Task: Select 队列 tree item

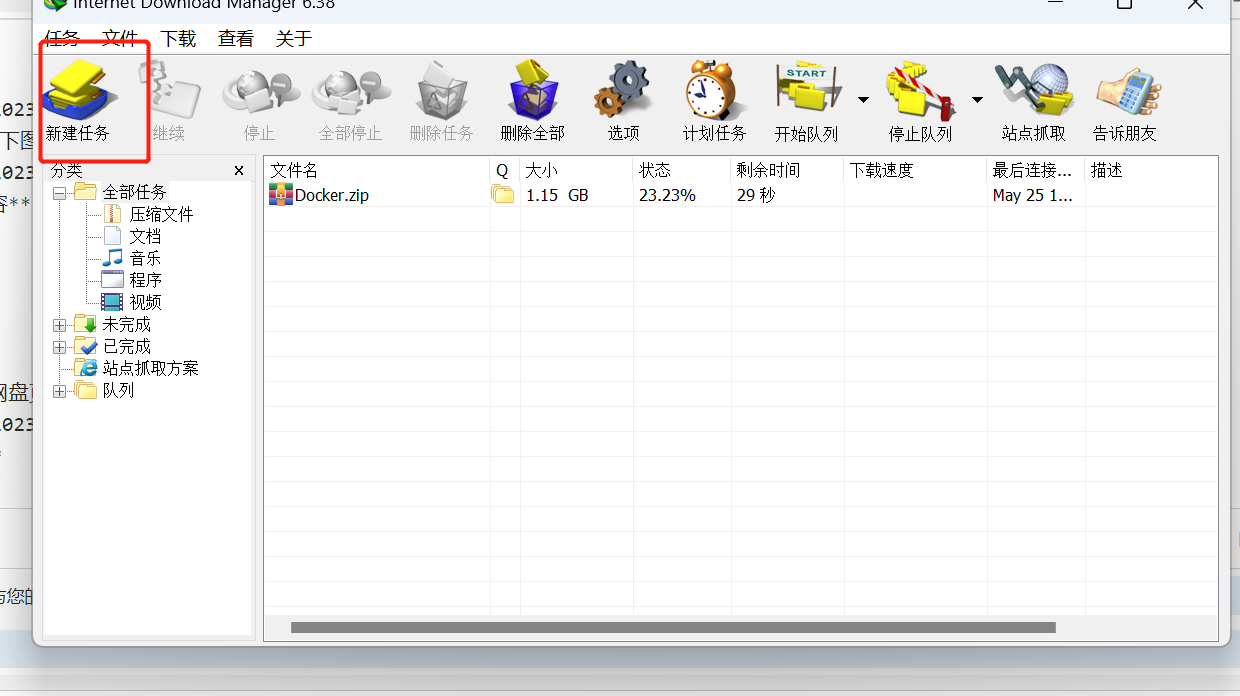Action: [x=118, y=390]
